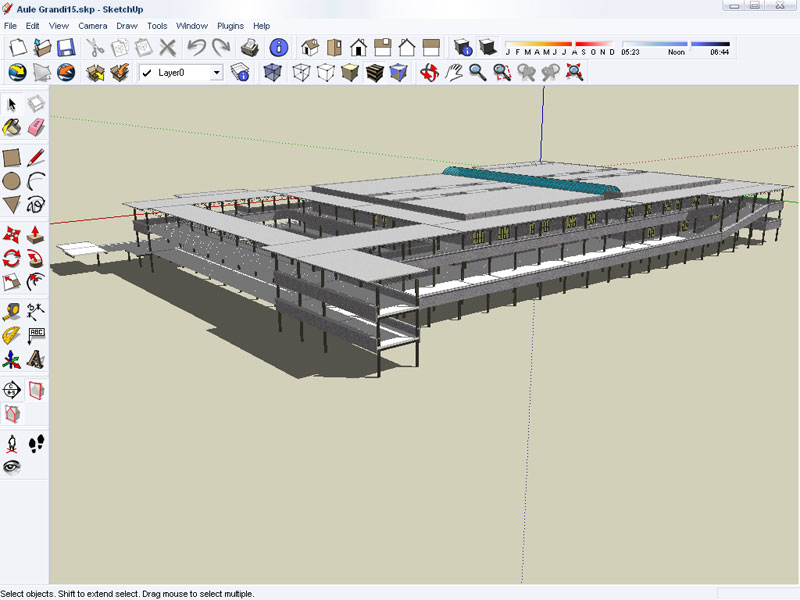Choose the Paint Bucket tool
Screen dimensions: 800x600
[x=12, y=128]
